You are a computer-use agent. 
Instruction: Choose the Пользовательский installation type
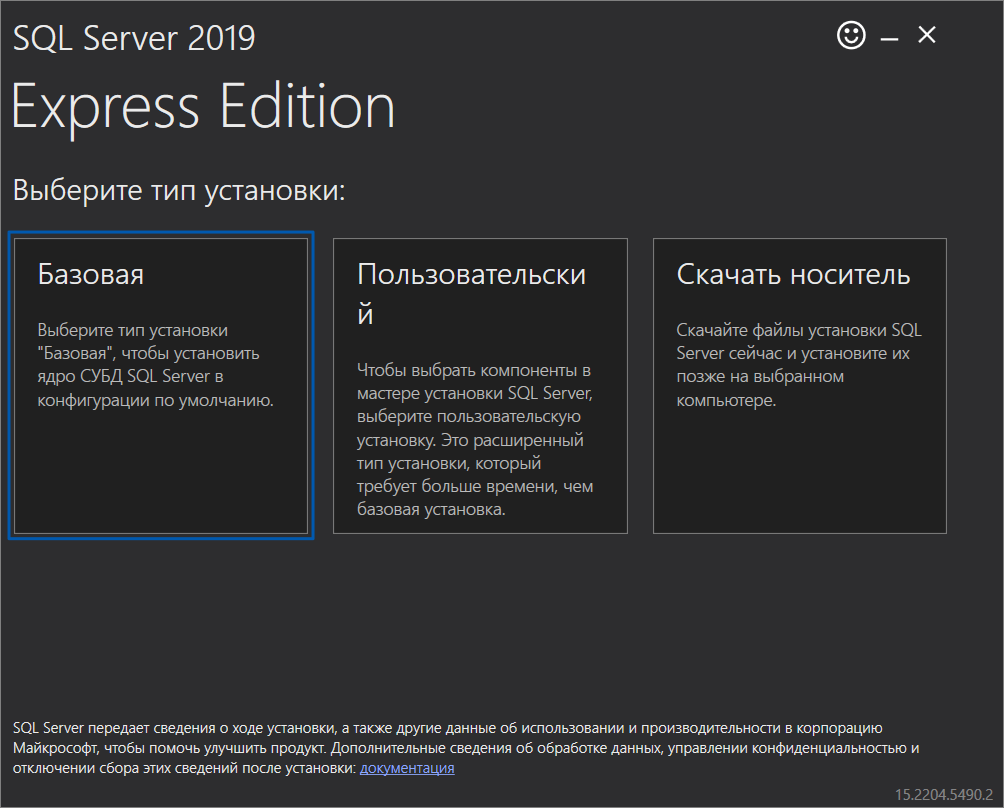pyautogui.click(x=480, y=385)
